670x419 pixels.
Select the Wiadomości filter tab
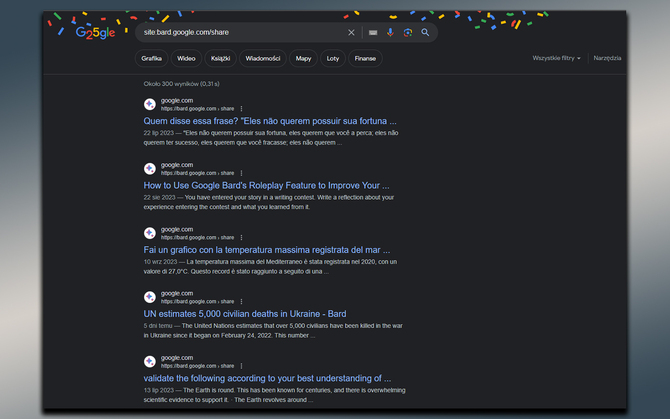coord(263,59)
